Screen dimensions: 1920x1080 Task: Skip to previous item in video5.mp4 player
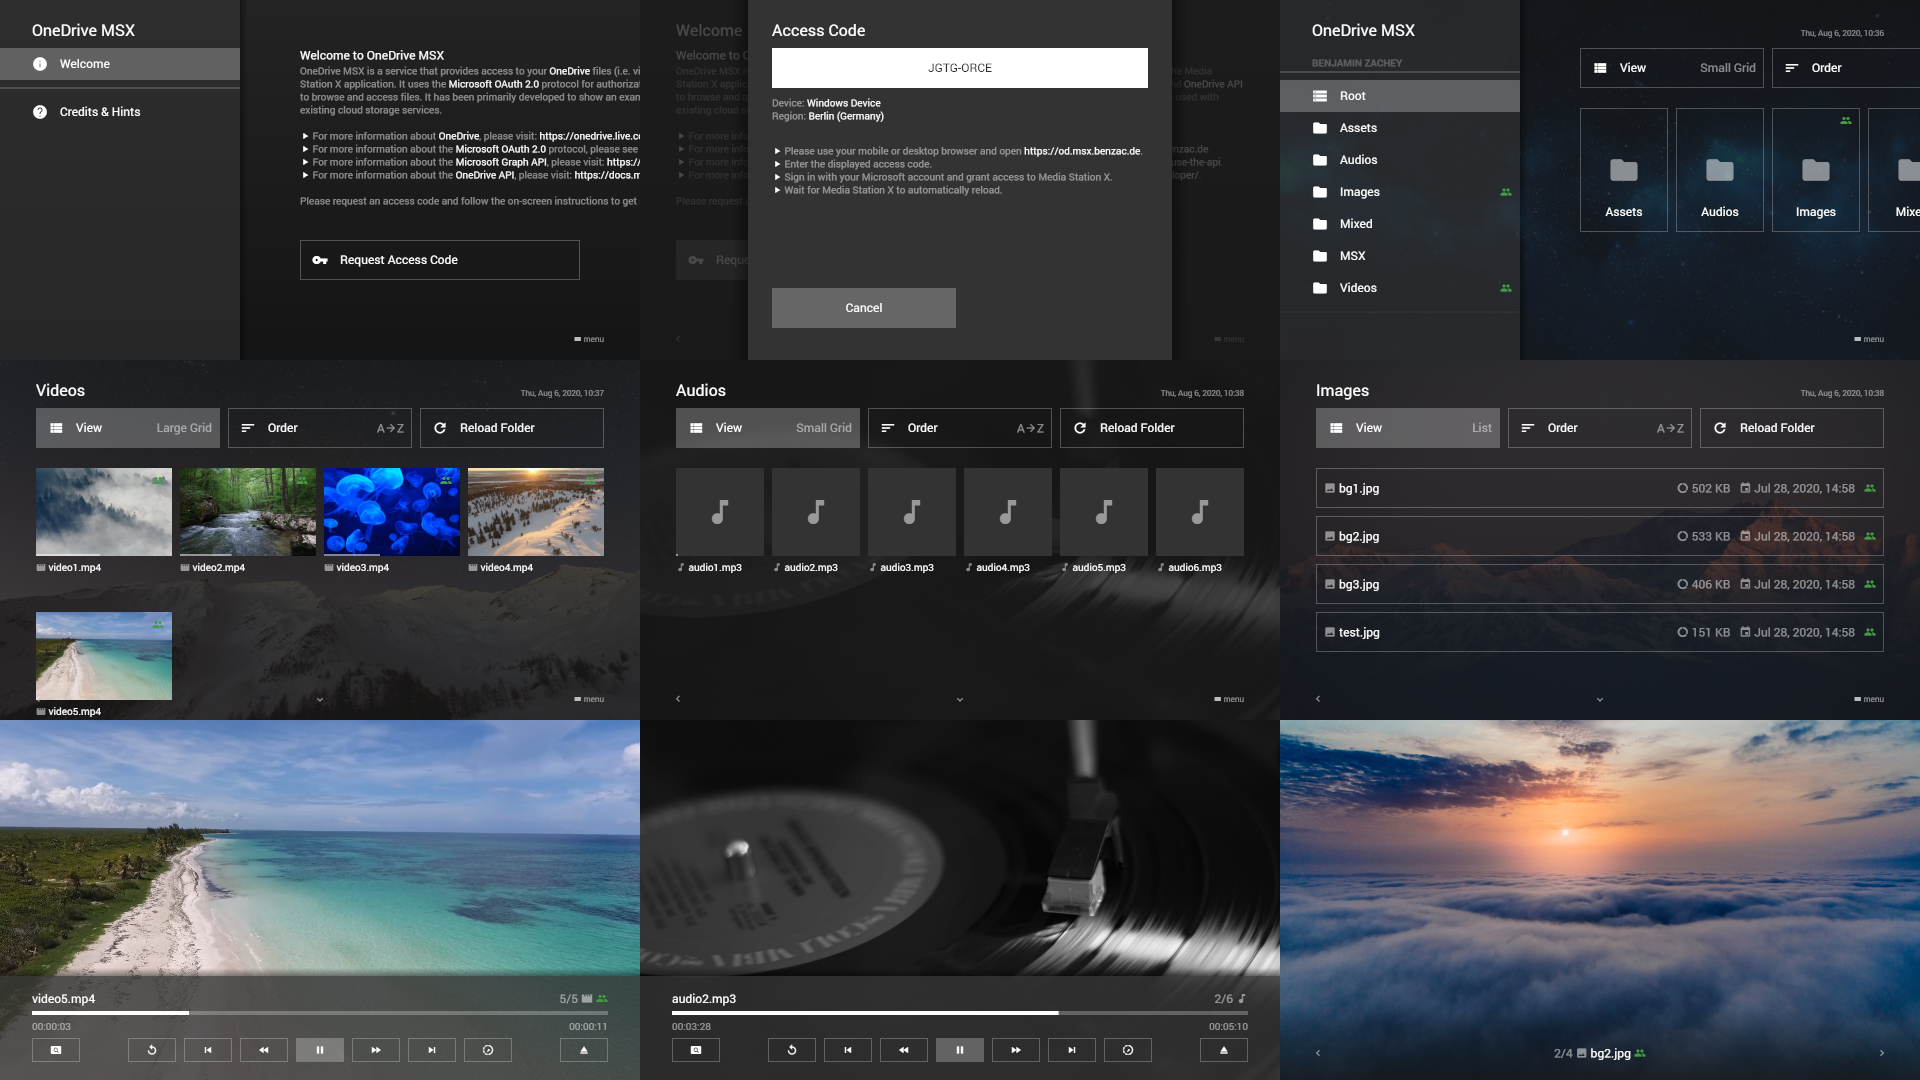(208, 1050)
